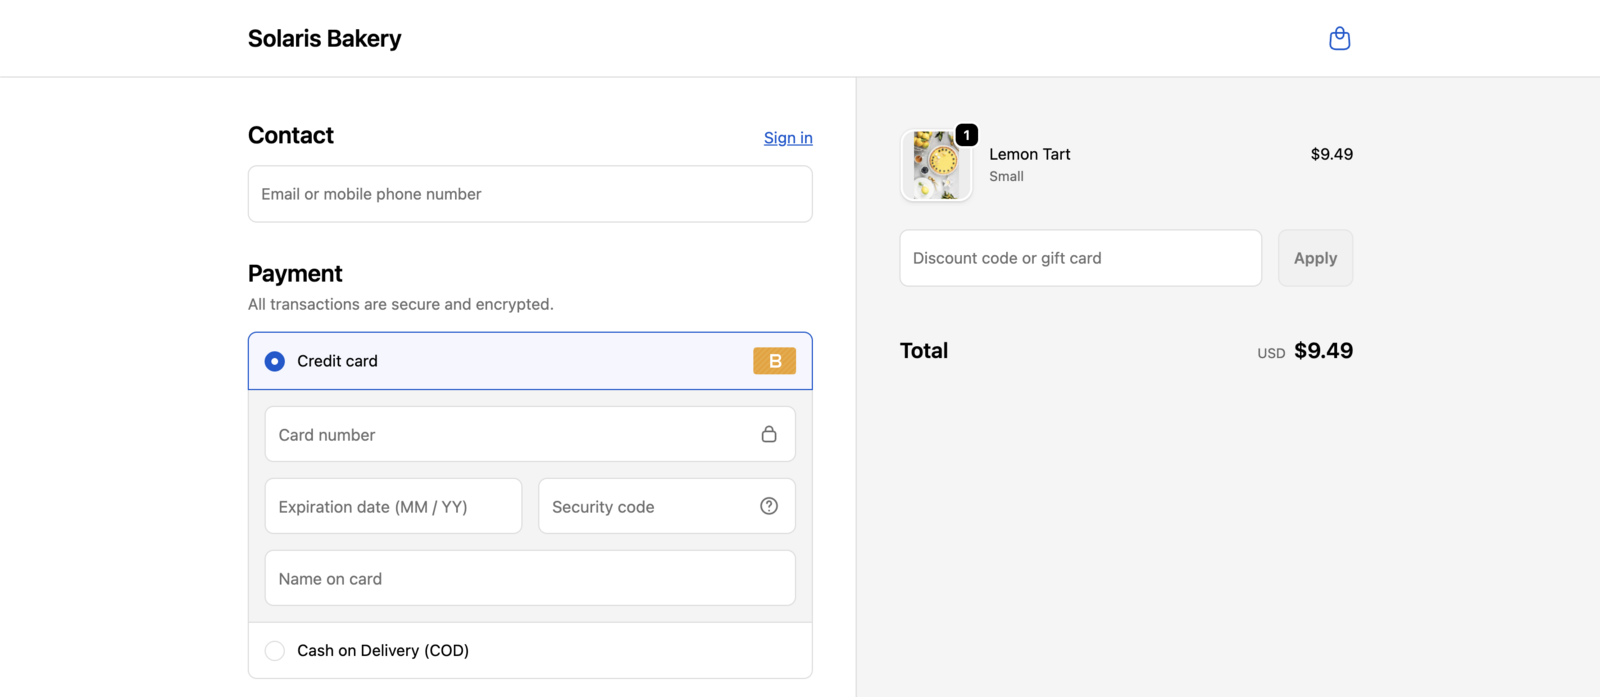The image size is (1600, 697).
Task: Focus the Name on card field
Action: tap(530, 578)
